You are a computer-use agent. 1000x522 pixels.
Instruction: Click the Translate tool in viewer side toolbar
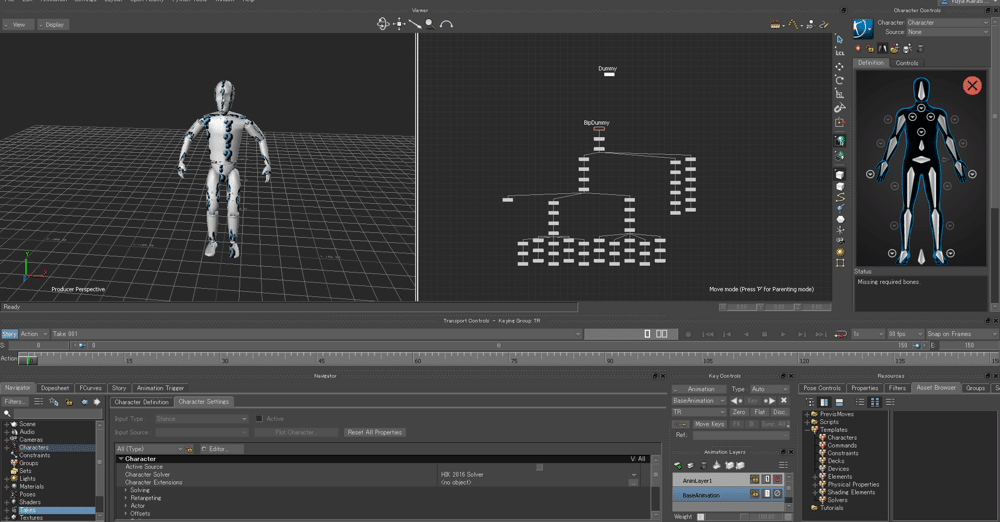tap(840, 66)
